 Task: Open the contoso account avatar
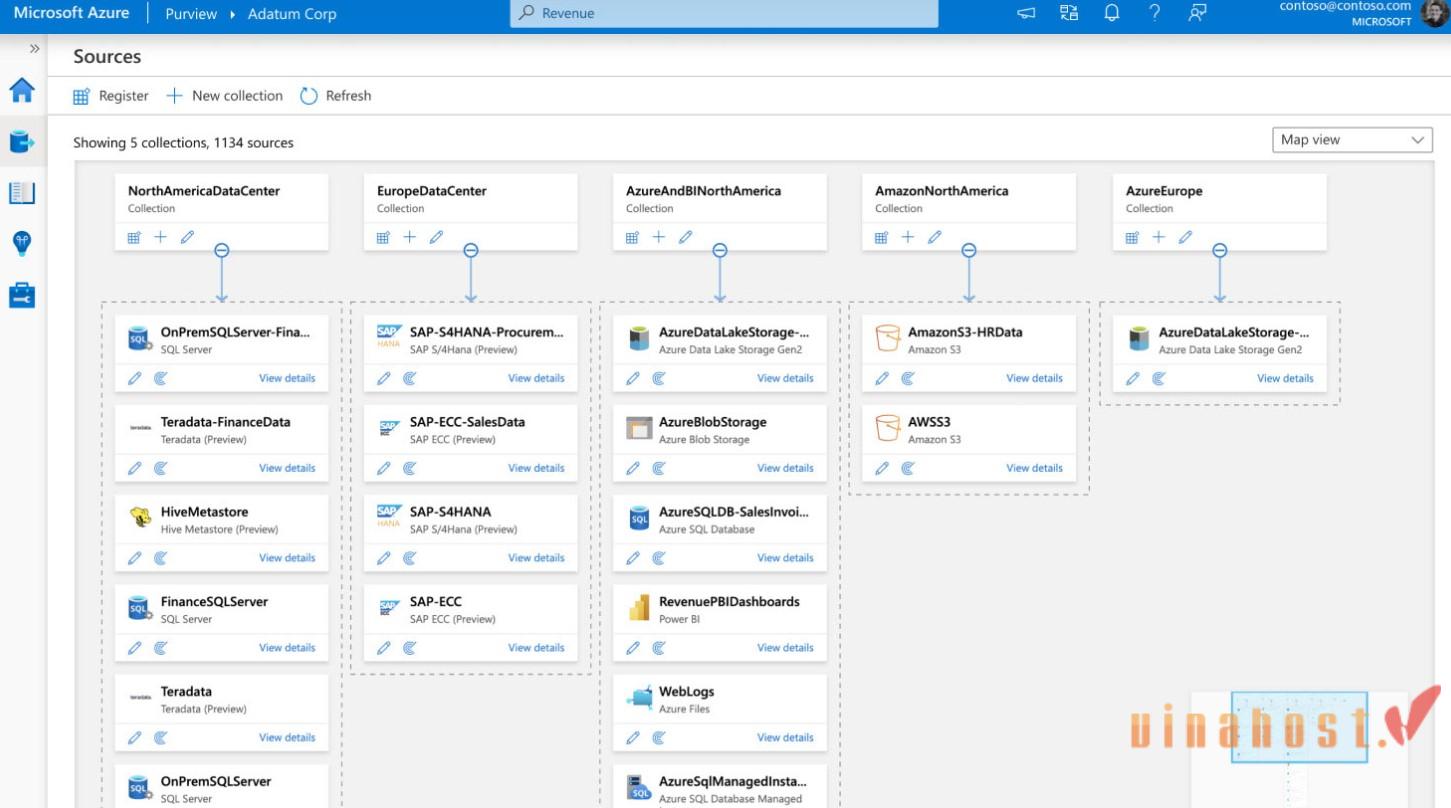click(x=1435, y=13)
